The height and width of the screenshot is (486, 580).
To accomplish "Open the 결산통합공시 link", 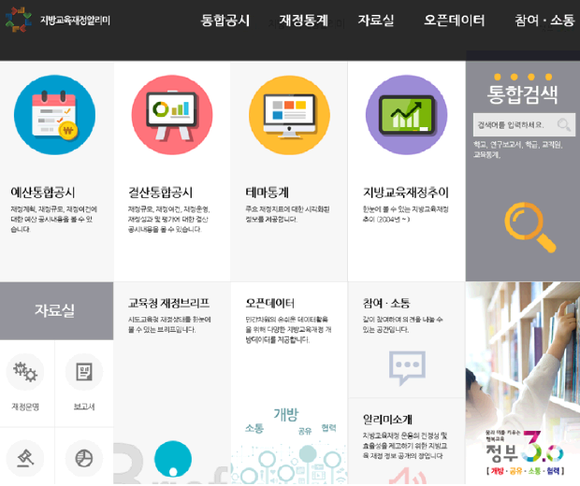I will point(160,192).
